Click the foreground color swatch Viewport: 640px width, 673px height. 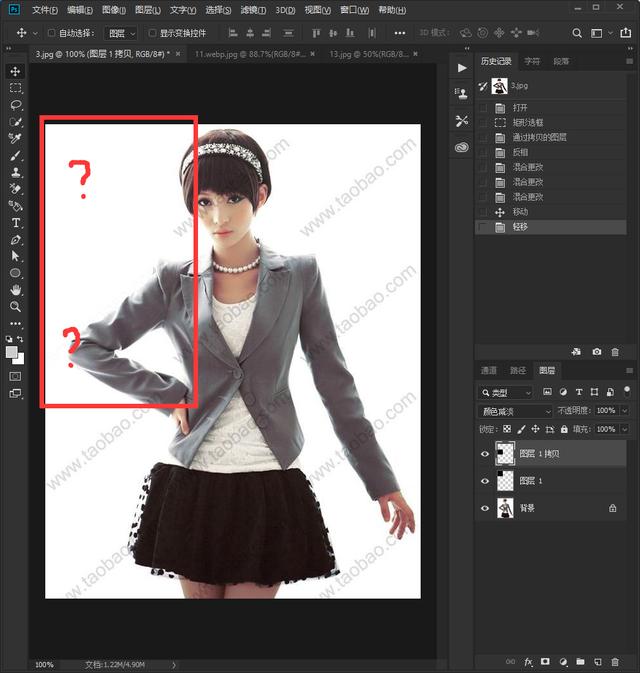point(12,352)
